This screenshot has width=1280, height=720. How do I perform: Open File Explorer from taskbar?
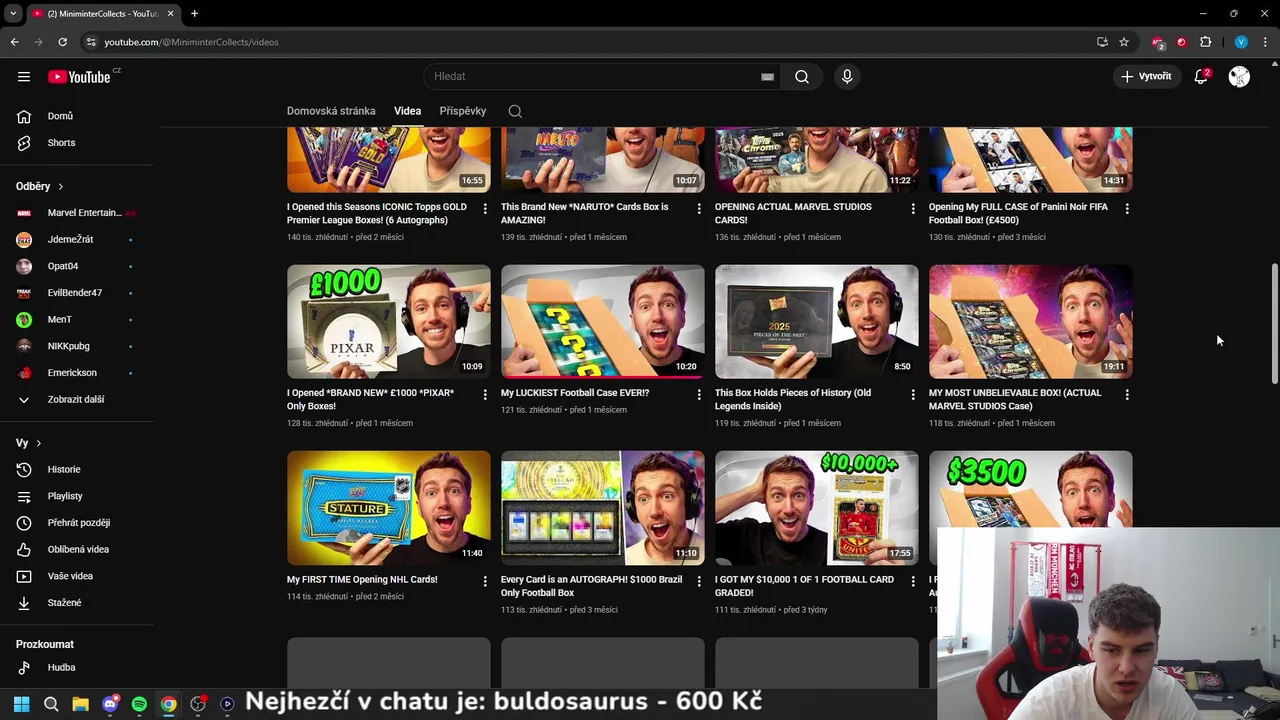point(80,704)
